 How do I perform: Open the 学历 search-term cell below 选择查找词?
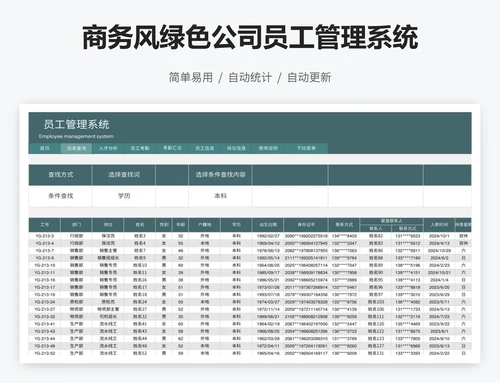coord(124,196)
